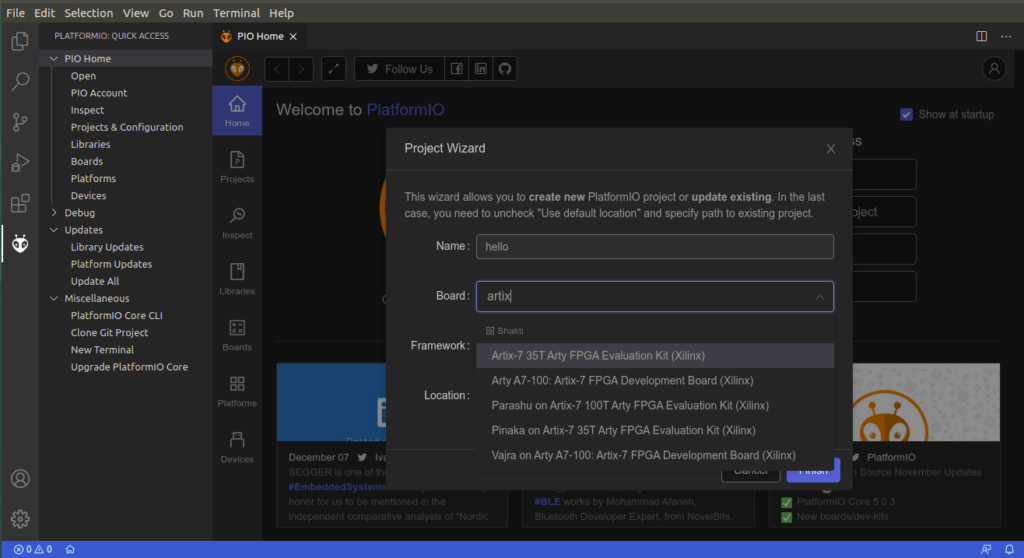Open PlatformIO Core CLI in quick access

(116, 316)
